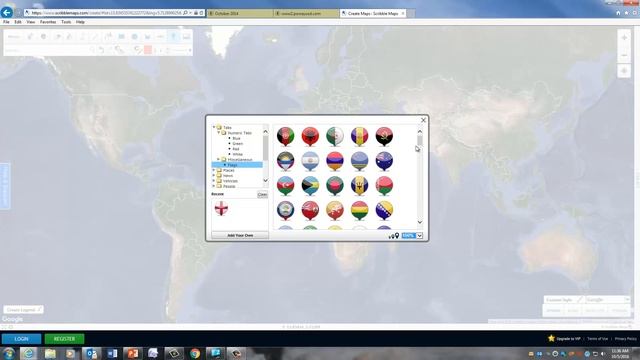Collapse the Numeric Tabs folder arrow
This screenshot has width=640, height=360.
(219, 133)
